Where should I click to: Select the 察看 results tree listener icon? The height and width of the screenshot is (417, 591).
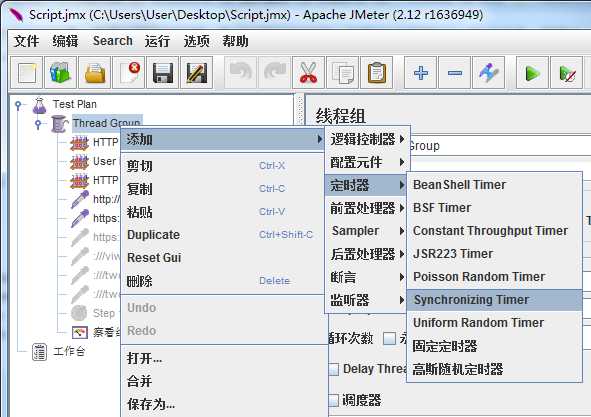tap(80, 332)
